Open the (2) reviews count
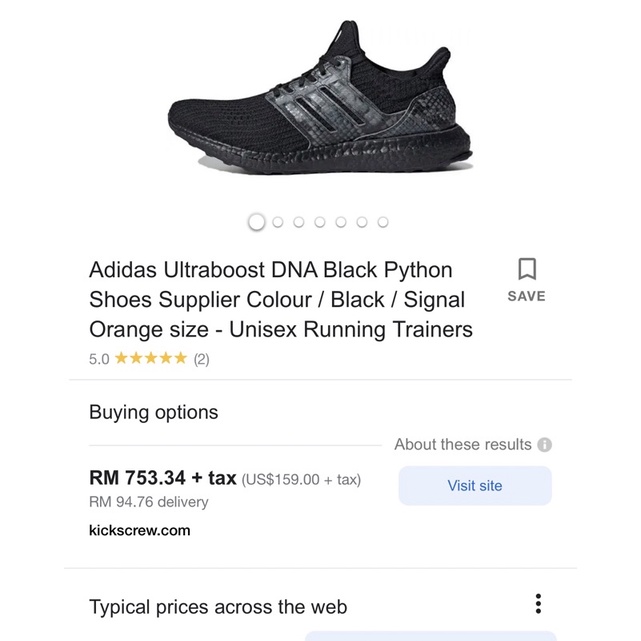This screenshot has height=641, width=641. [x=202, y=359]
